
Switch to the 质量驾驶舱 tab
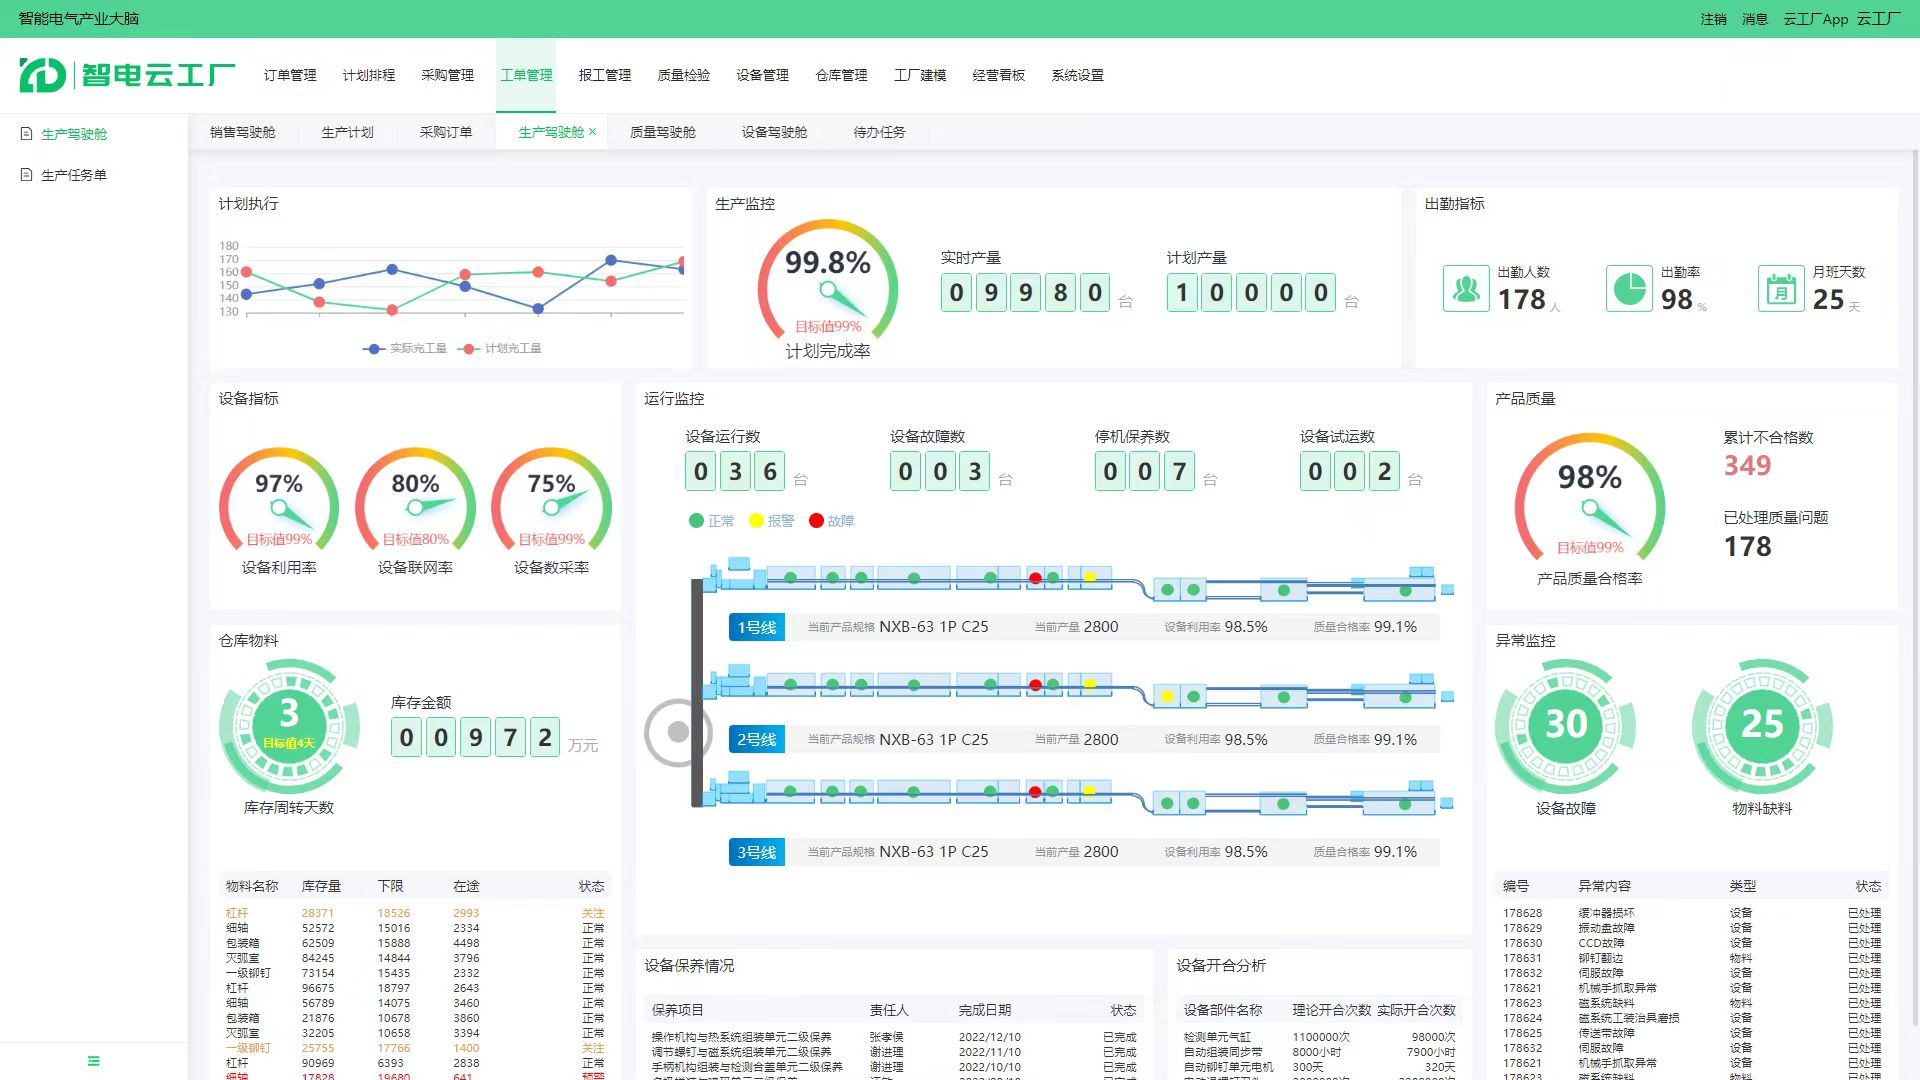click(x=662, y=132)
